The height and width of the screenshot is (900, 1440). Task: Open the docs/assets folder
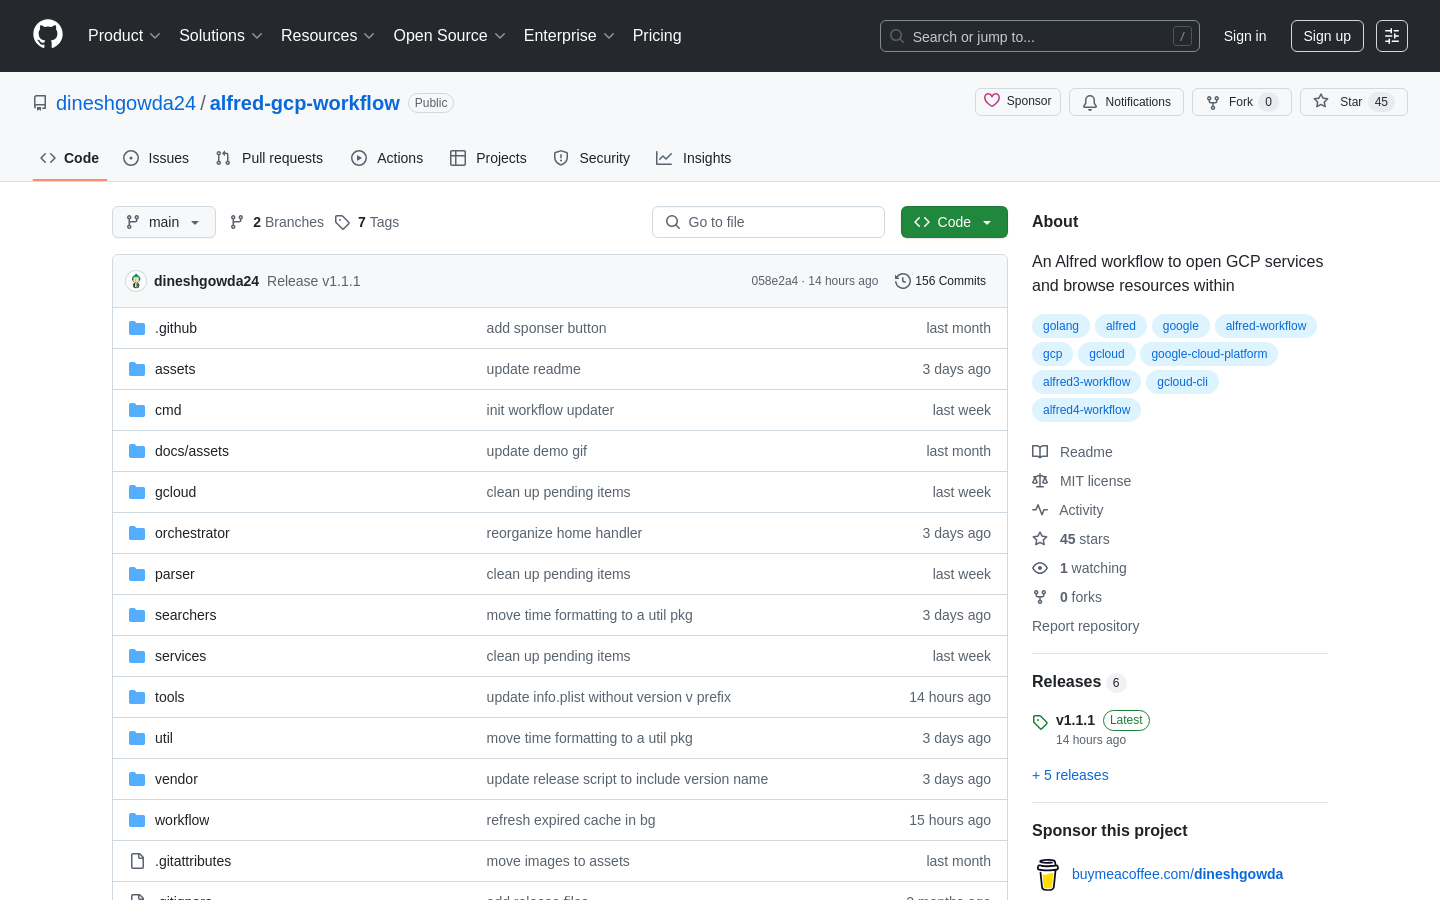(x=192, y=451)
